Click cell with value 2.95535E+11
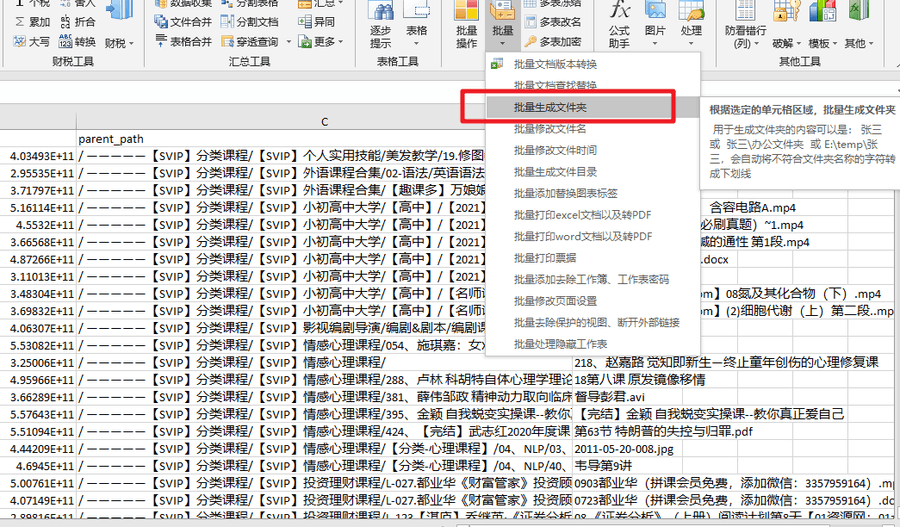Screen dimensions: 900x527 (38, 173)
